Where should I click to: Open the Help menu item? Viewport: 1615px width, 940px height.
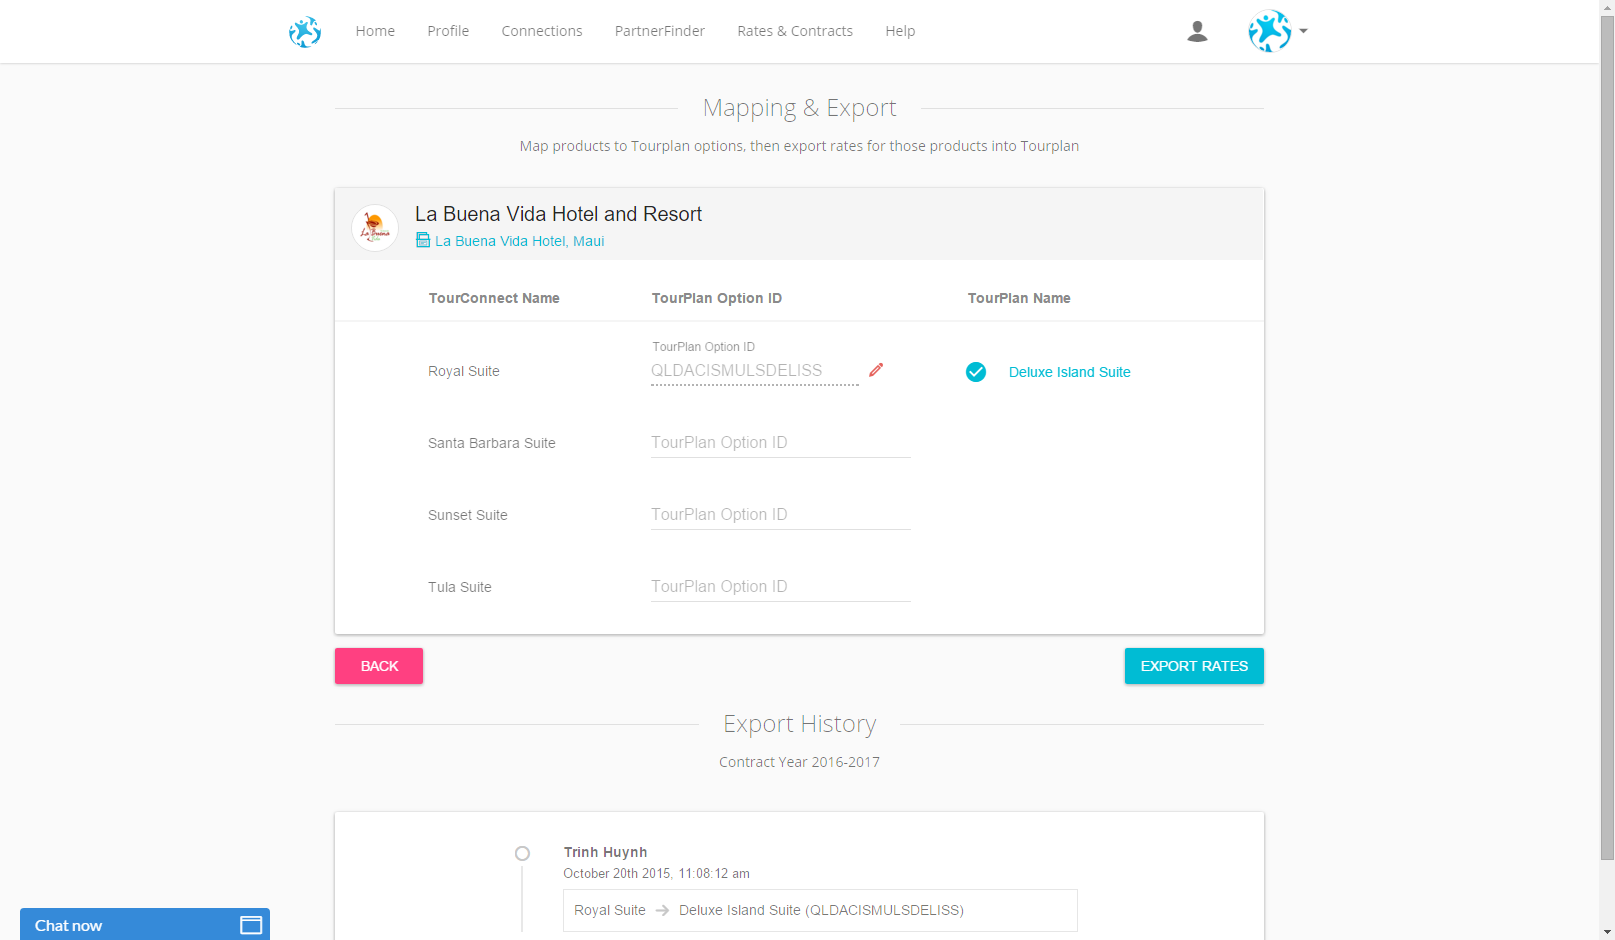(x=900, y=31)
